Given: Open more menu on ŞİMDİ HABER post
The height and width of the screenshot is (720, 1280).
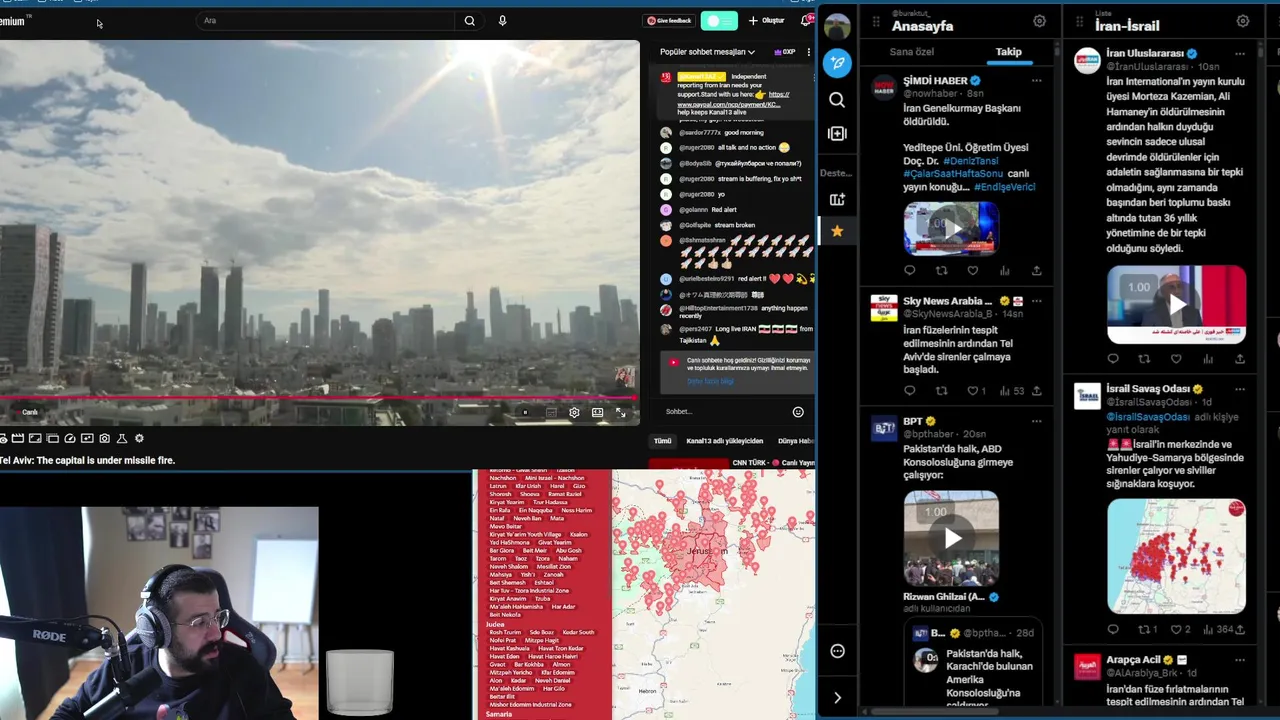Looking at the screenshot, I should coord(1036,80).
